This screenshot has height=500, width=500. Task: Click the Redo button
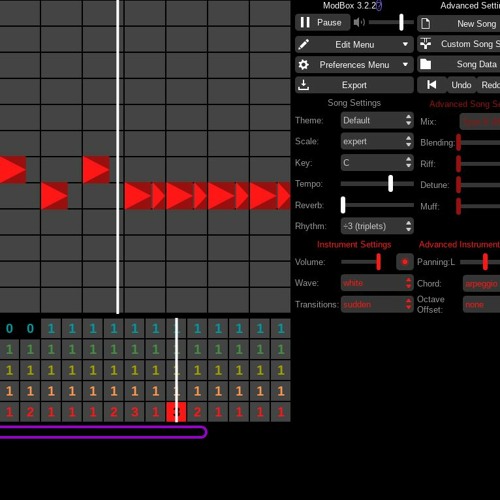(489, 85)
